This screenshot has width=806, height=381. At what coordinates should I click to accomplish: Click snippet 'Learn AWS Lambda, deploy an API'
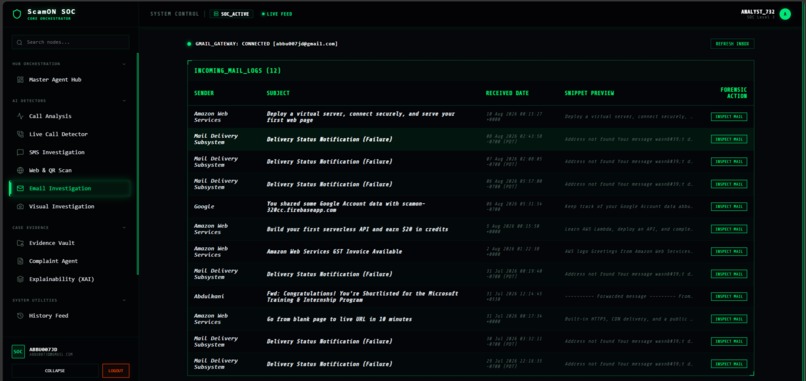point(629,229)
